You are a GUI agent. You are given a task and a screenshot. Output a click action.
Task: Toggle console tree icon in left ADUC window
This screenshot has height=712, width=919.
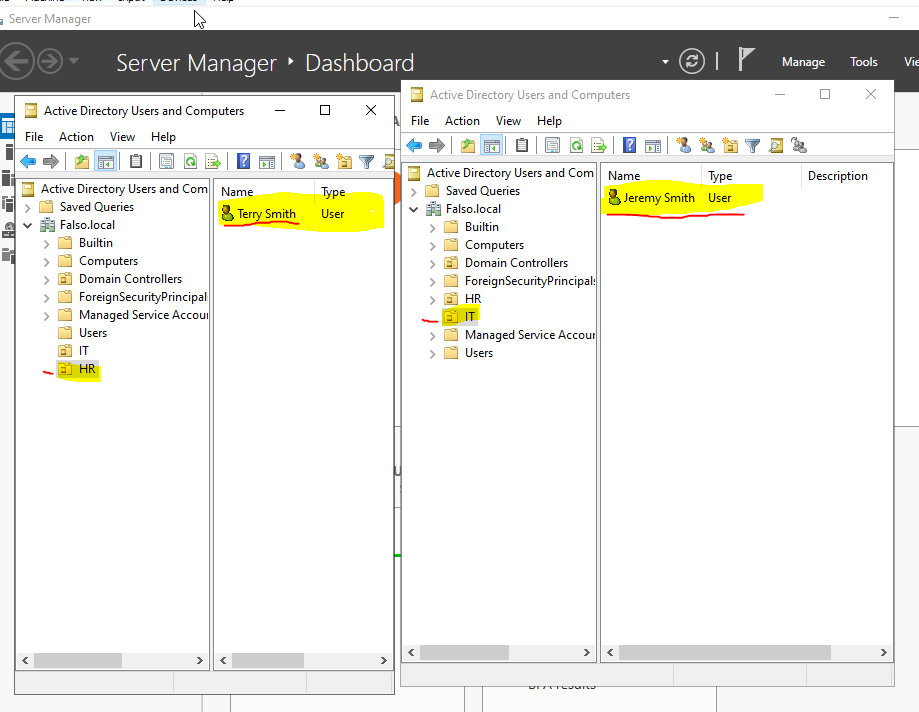click(x=106, y=161)
